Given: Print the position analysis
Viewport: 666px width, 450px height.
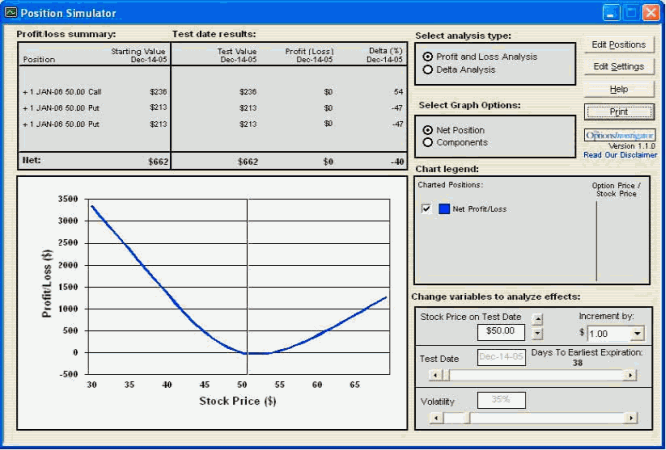Looking at the screenshot, I should 619,112.
